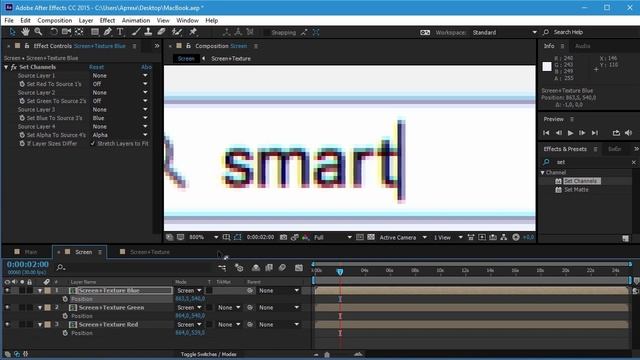Toggle Position stopwatch for Screen+Texture Blue
Image resolution: width=640 pixels, height=360 pixels.
click(65, 299)
